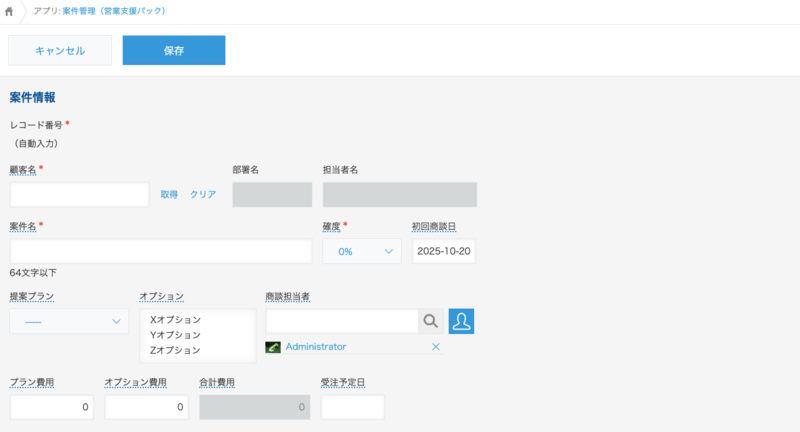
Task: Select Yオプション in the option list
Action: point(175,335)
